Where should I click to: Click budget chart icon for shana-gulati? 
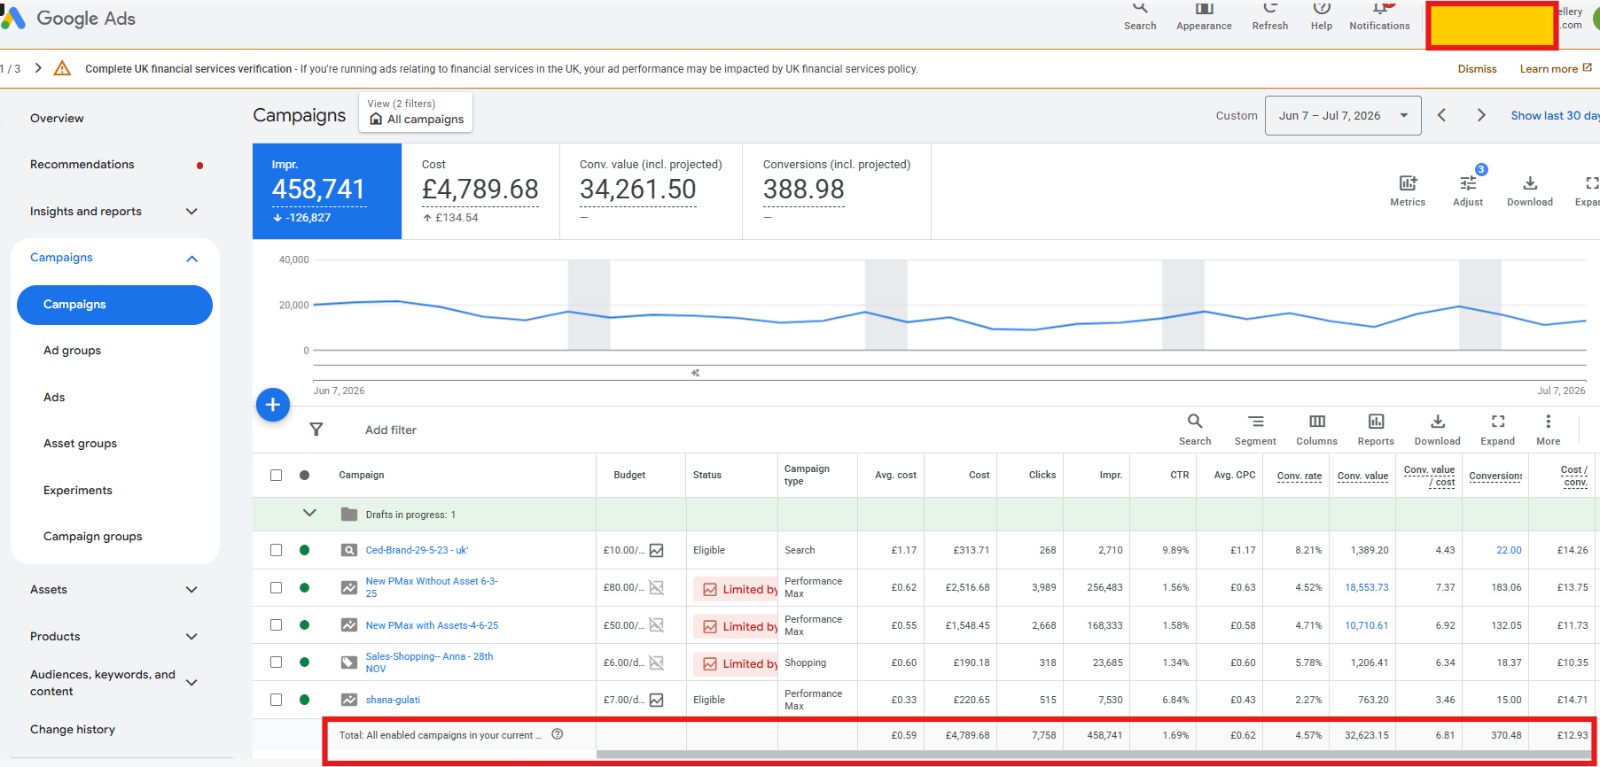[657, 700]
